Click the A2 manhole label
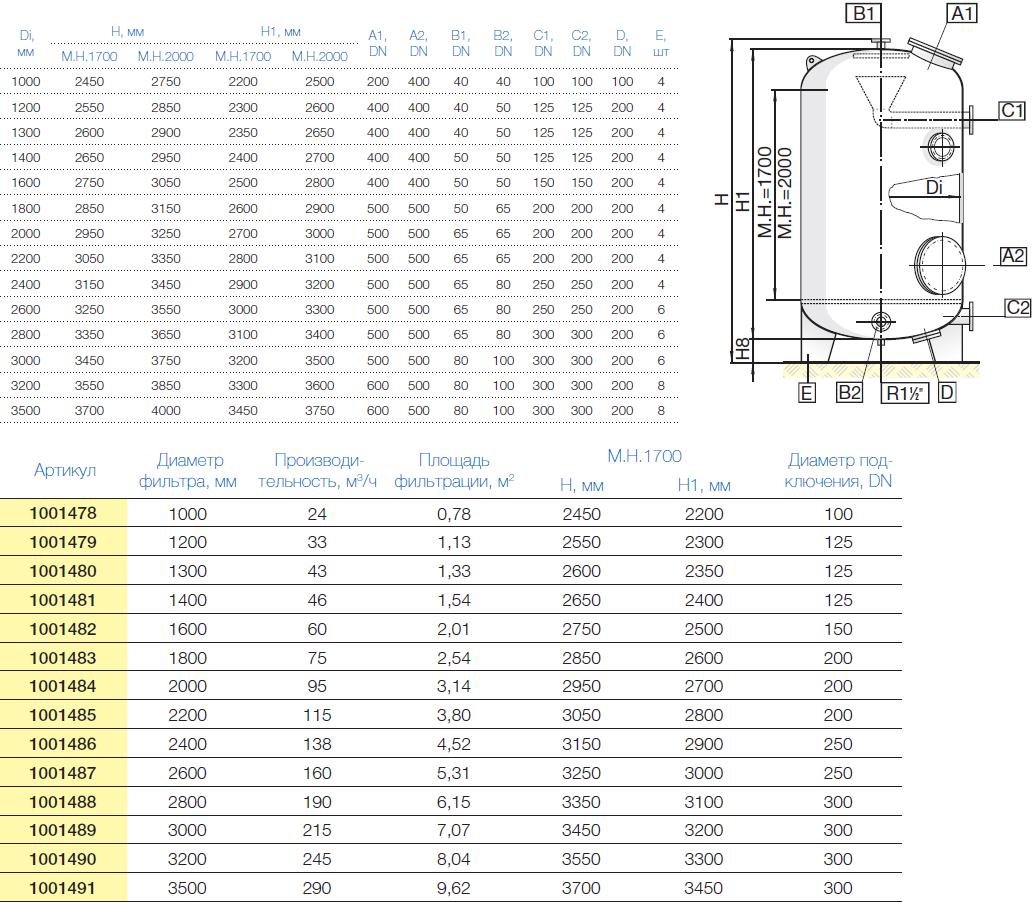 [1013, 256]
